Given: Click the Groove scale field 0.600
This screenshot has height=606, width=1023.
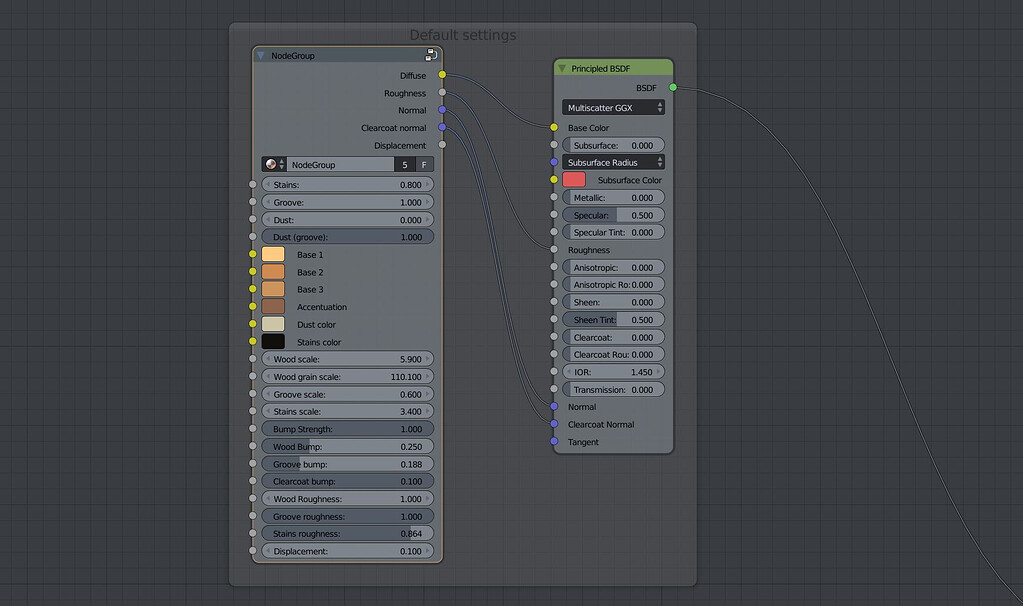Looking at the screenshot, I should point(348,394).
